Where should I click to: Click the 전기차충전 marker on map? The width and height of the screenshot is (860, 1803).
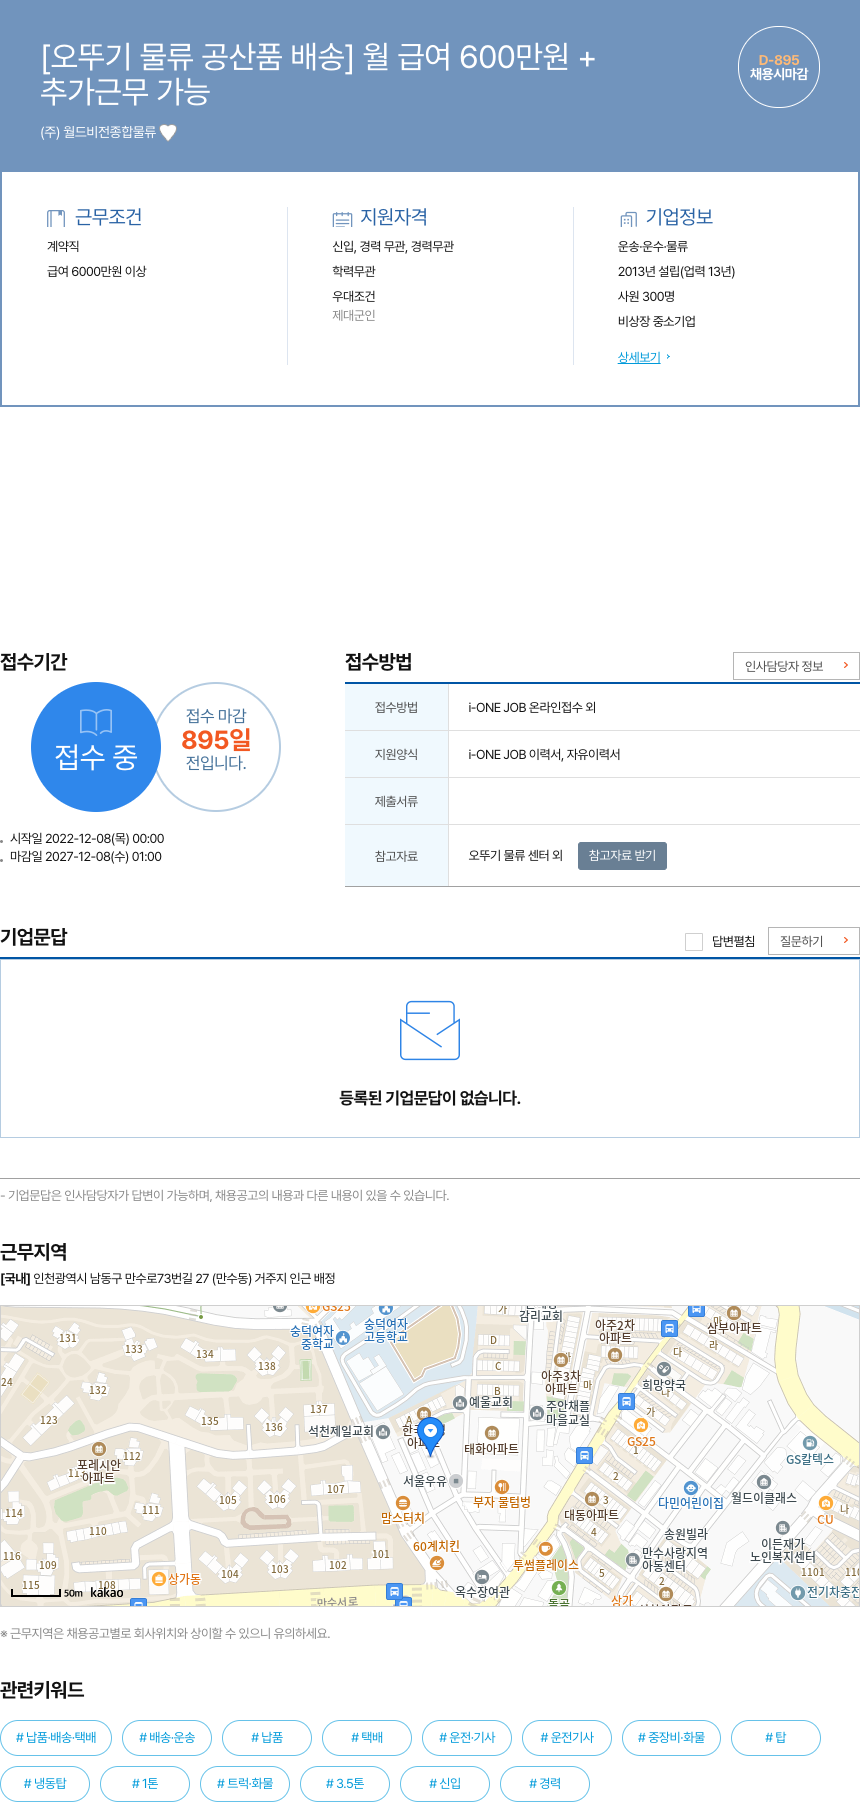pyautogui.click(x=798, y=1592)
